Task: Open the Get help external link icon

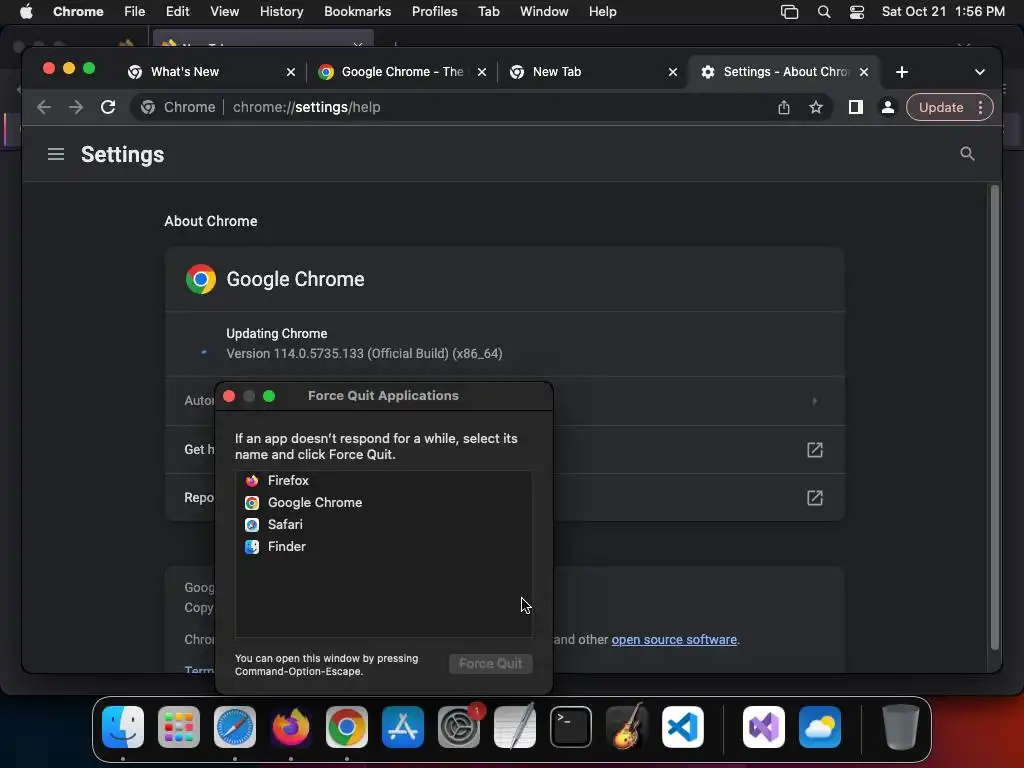Action: pyautogui.click(x=814, y=450)
